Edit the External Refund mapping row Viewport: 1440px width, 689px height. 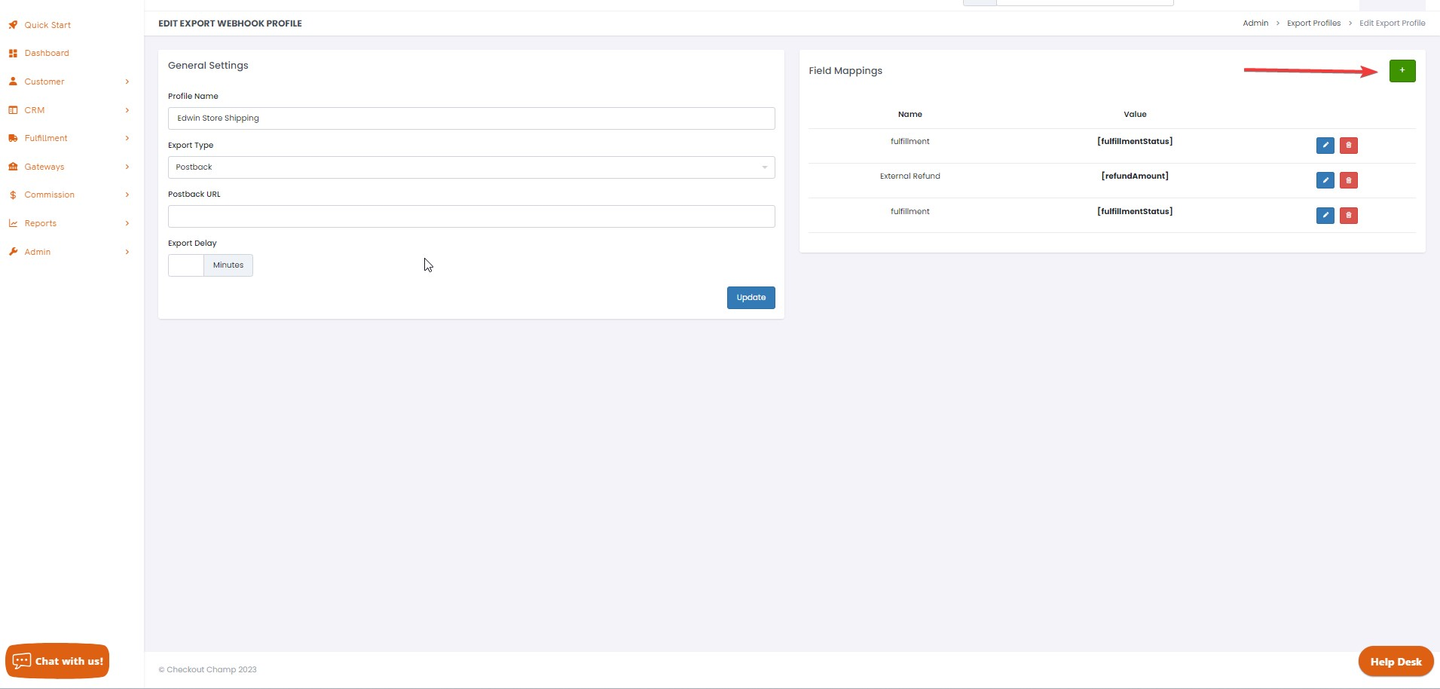1325,181
